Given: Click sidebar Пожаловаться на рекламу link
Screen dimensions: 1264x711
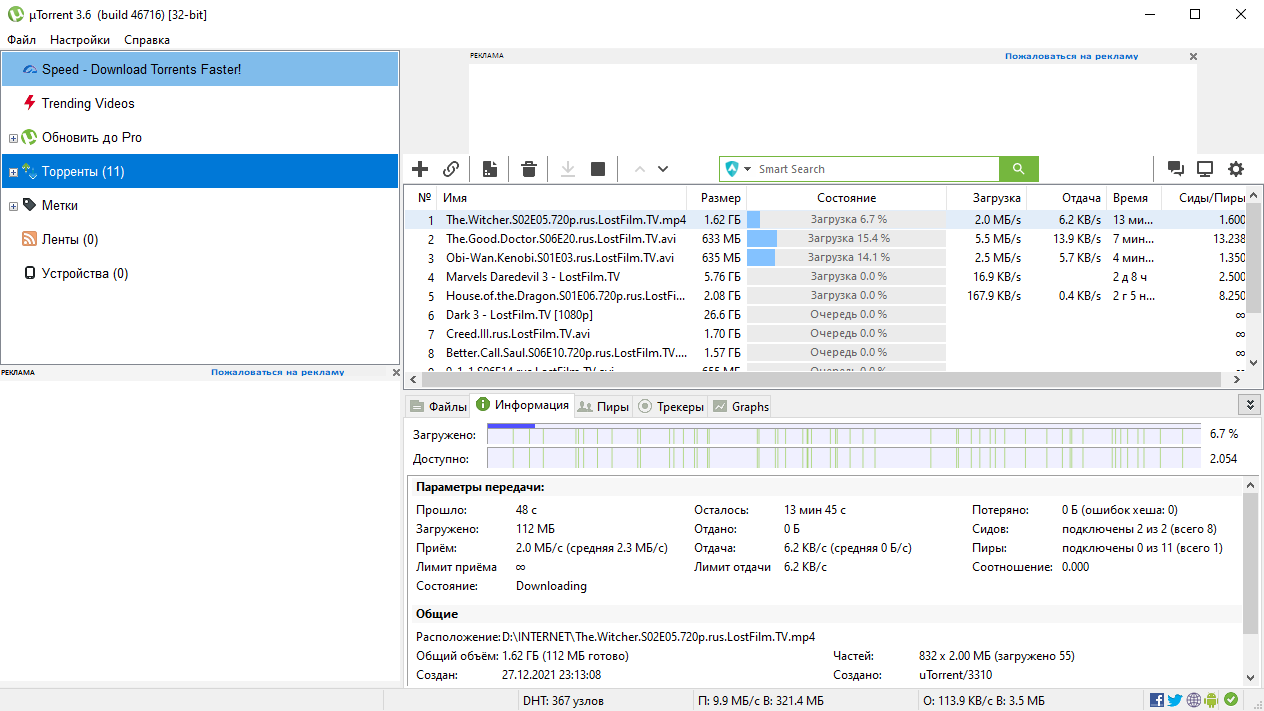Looking at the screenshot, I should point(277,372).
